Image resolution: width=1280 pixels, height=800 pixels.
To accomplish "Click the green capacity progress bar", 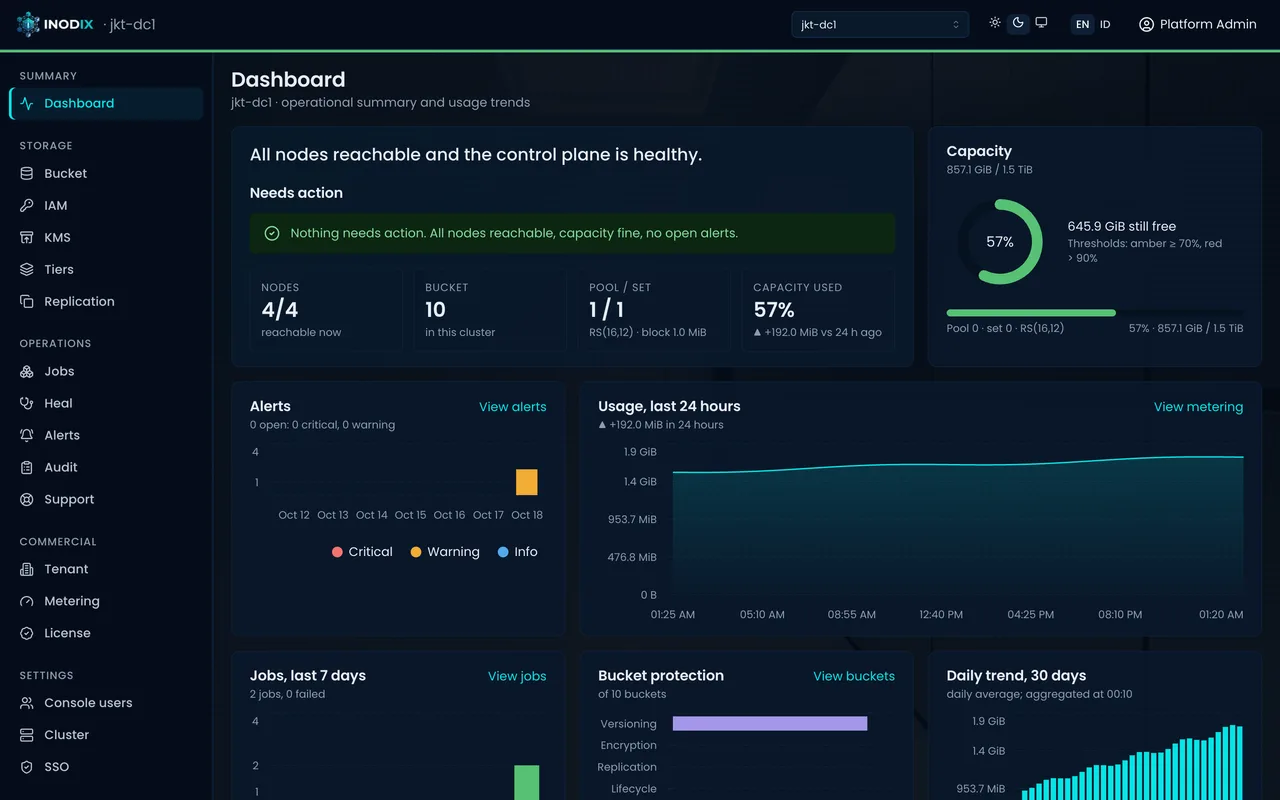I will point(1031,313).
